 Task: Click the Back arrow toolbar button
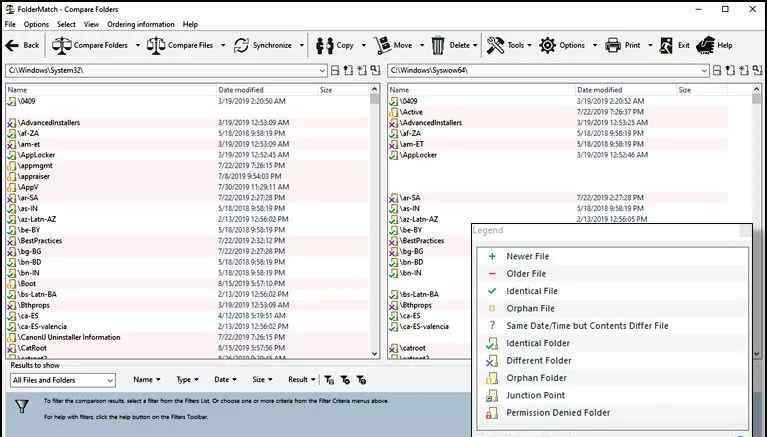[x=22, y=45]
